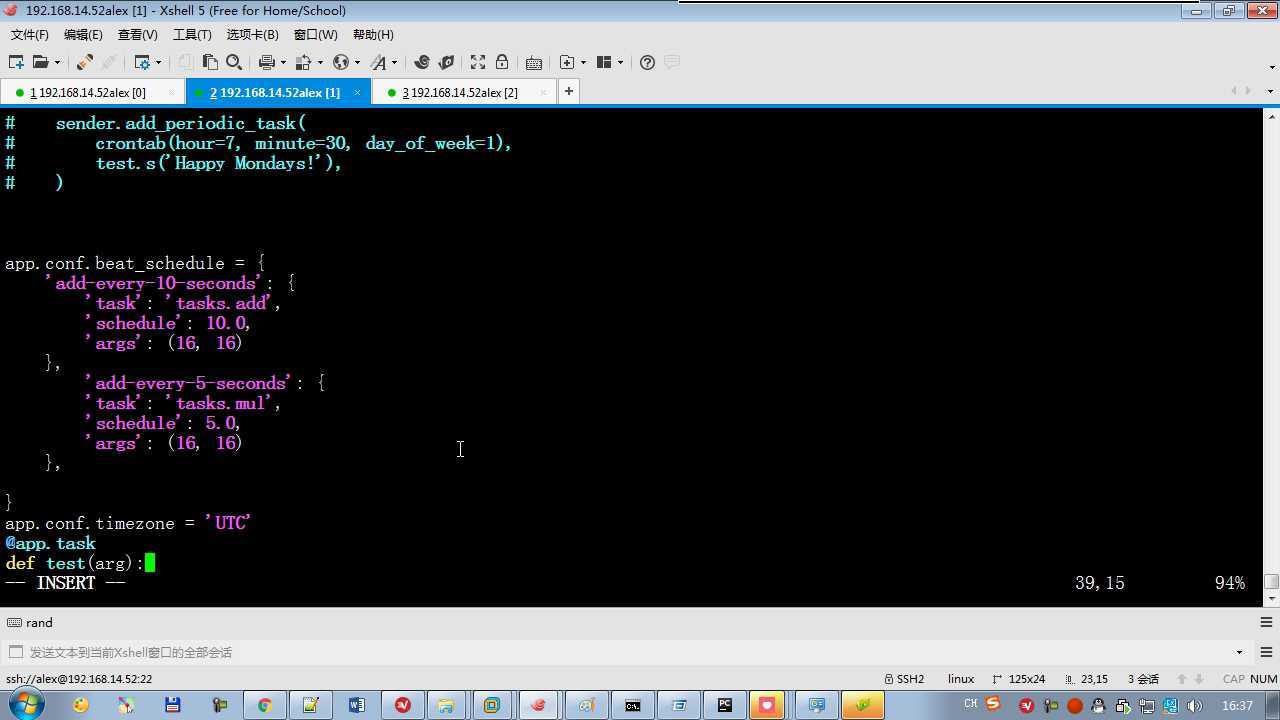Click the Disconnect plug icon
This screenshot has height=720, width=1280.
pyautogui.click(x=85, y=62)
